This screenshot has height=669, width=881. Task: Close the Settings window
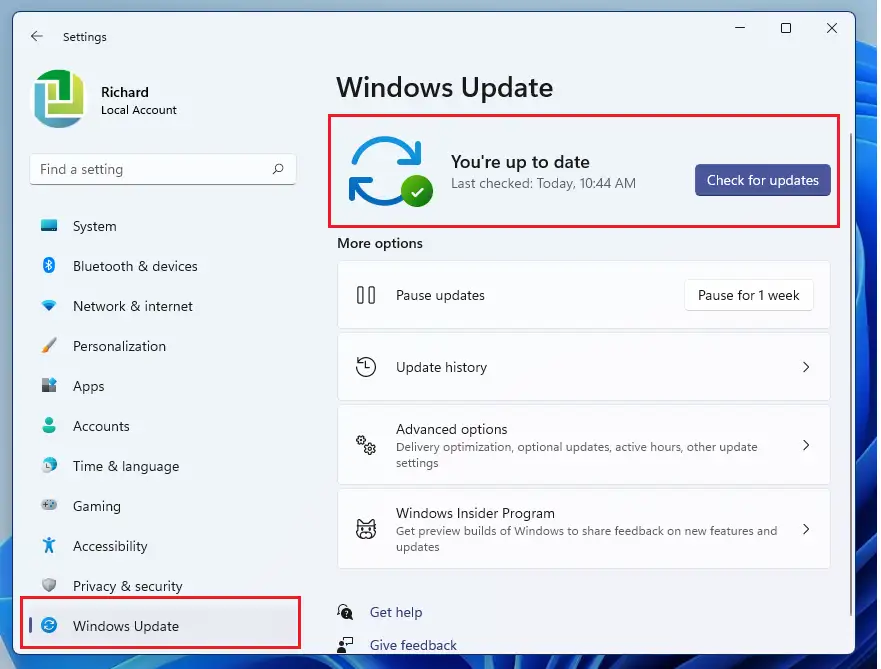832,28
